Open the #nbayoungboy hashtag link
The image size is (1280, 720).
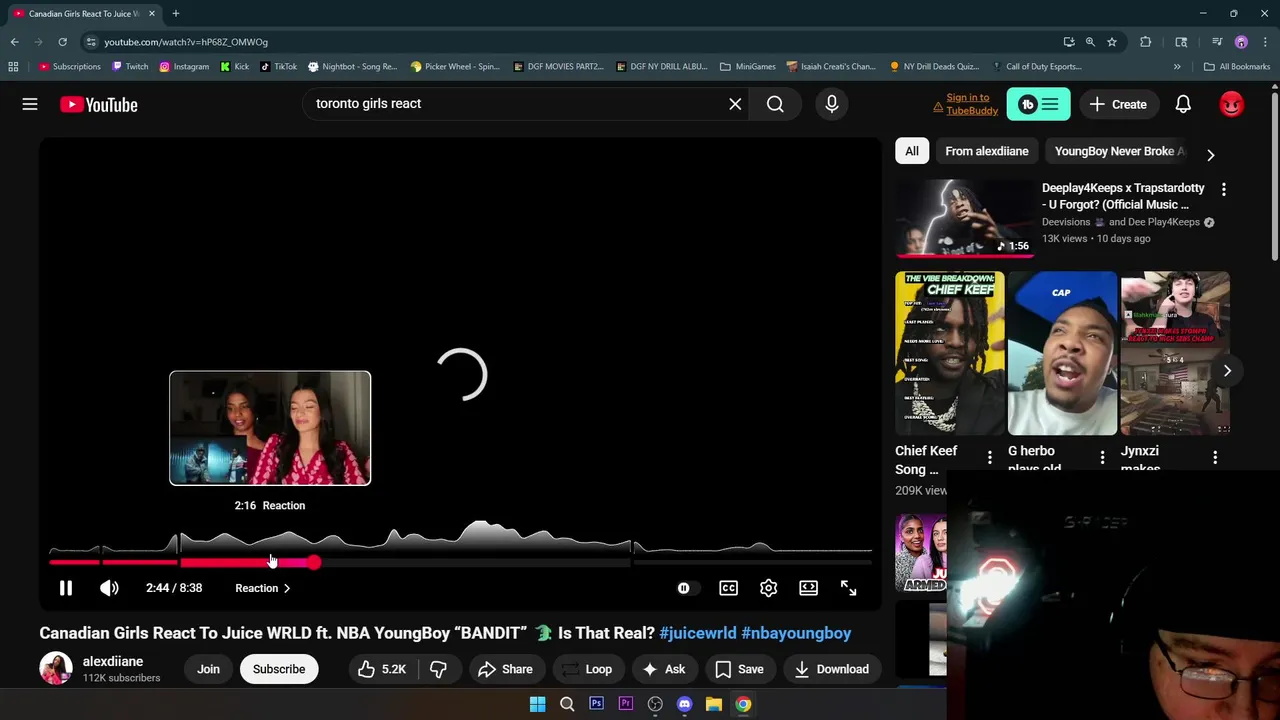pos(796,633)
